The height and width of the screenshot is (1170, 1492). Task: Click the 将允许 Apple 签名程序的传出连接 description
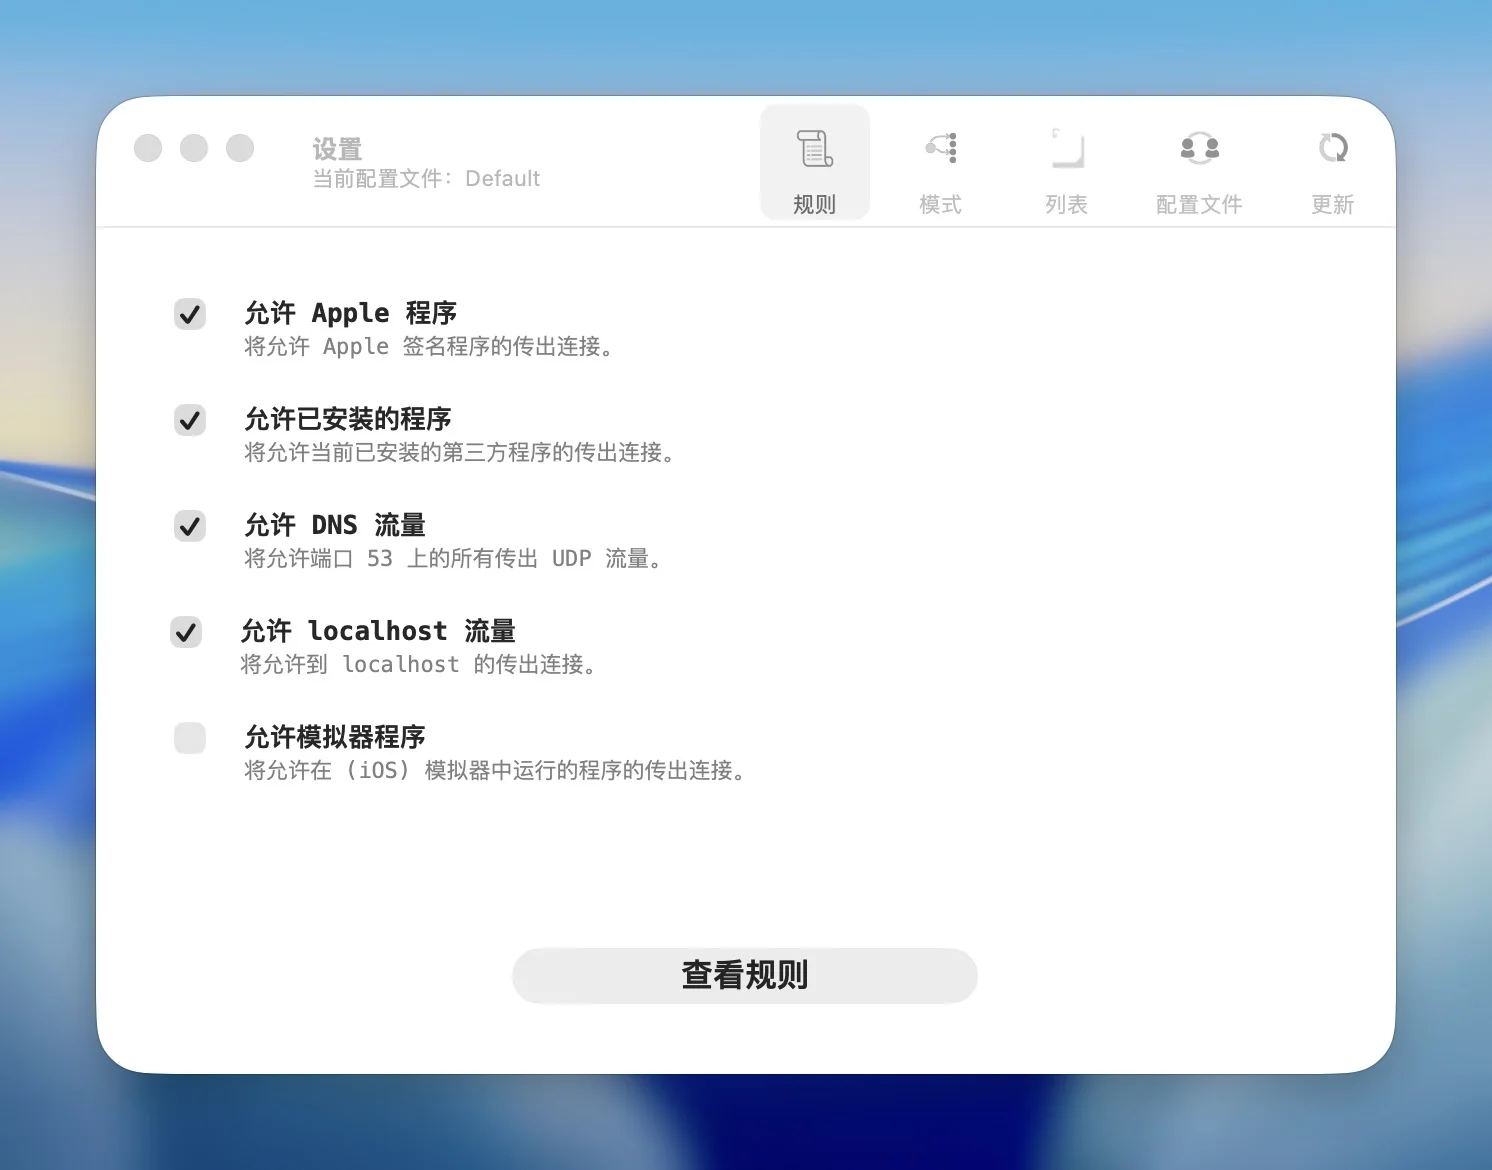tap(429, 346)
